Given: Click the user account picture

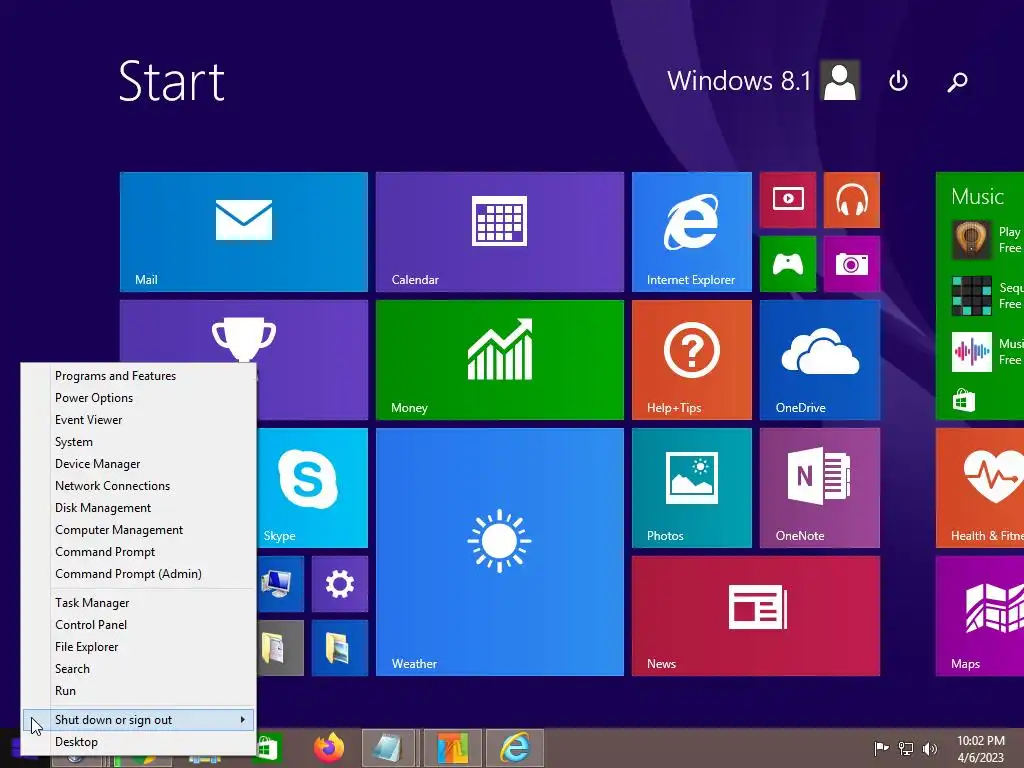Looking at the screenshot, I should 840,81.
